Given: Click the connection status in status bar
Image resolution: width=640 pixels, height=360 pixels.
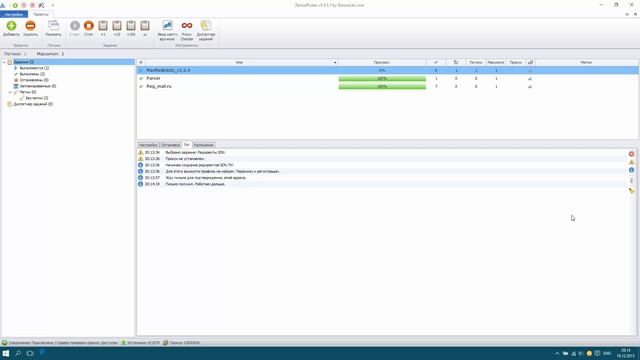Looking at the screenshot, I should click(x=60, y=343).
